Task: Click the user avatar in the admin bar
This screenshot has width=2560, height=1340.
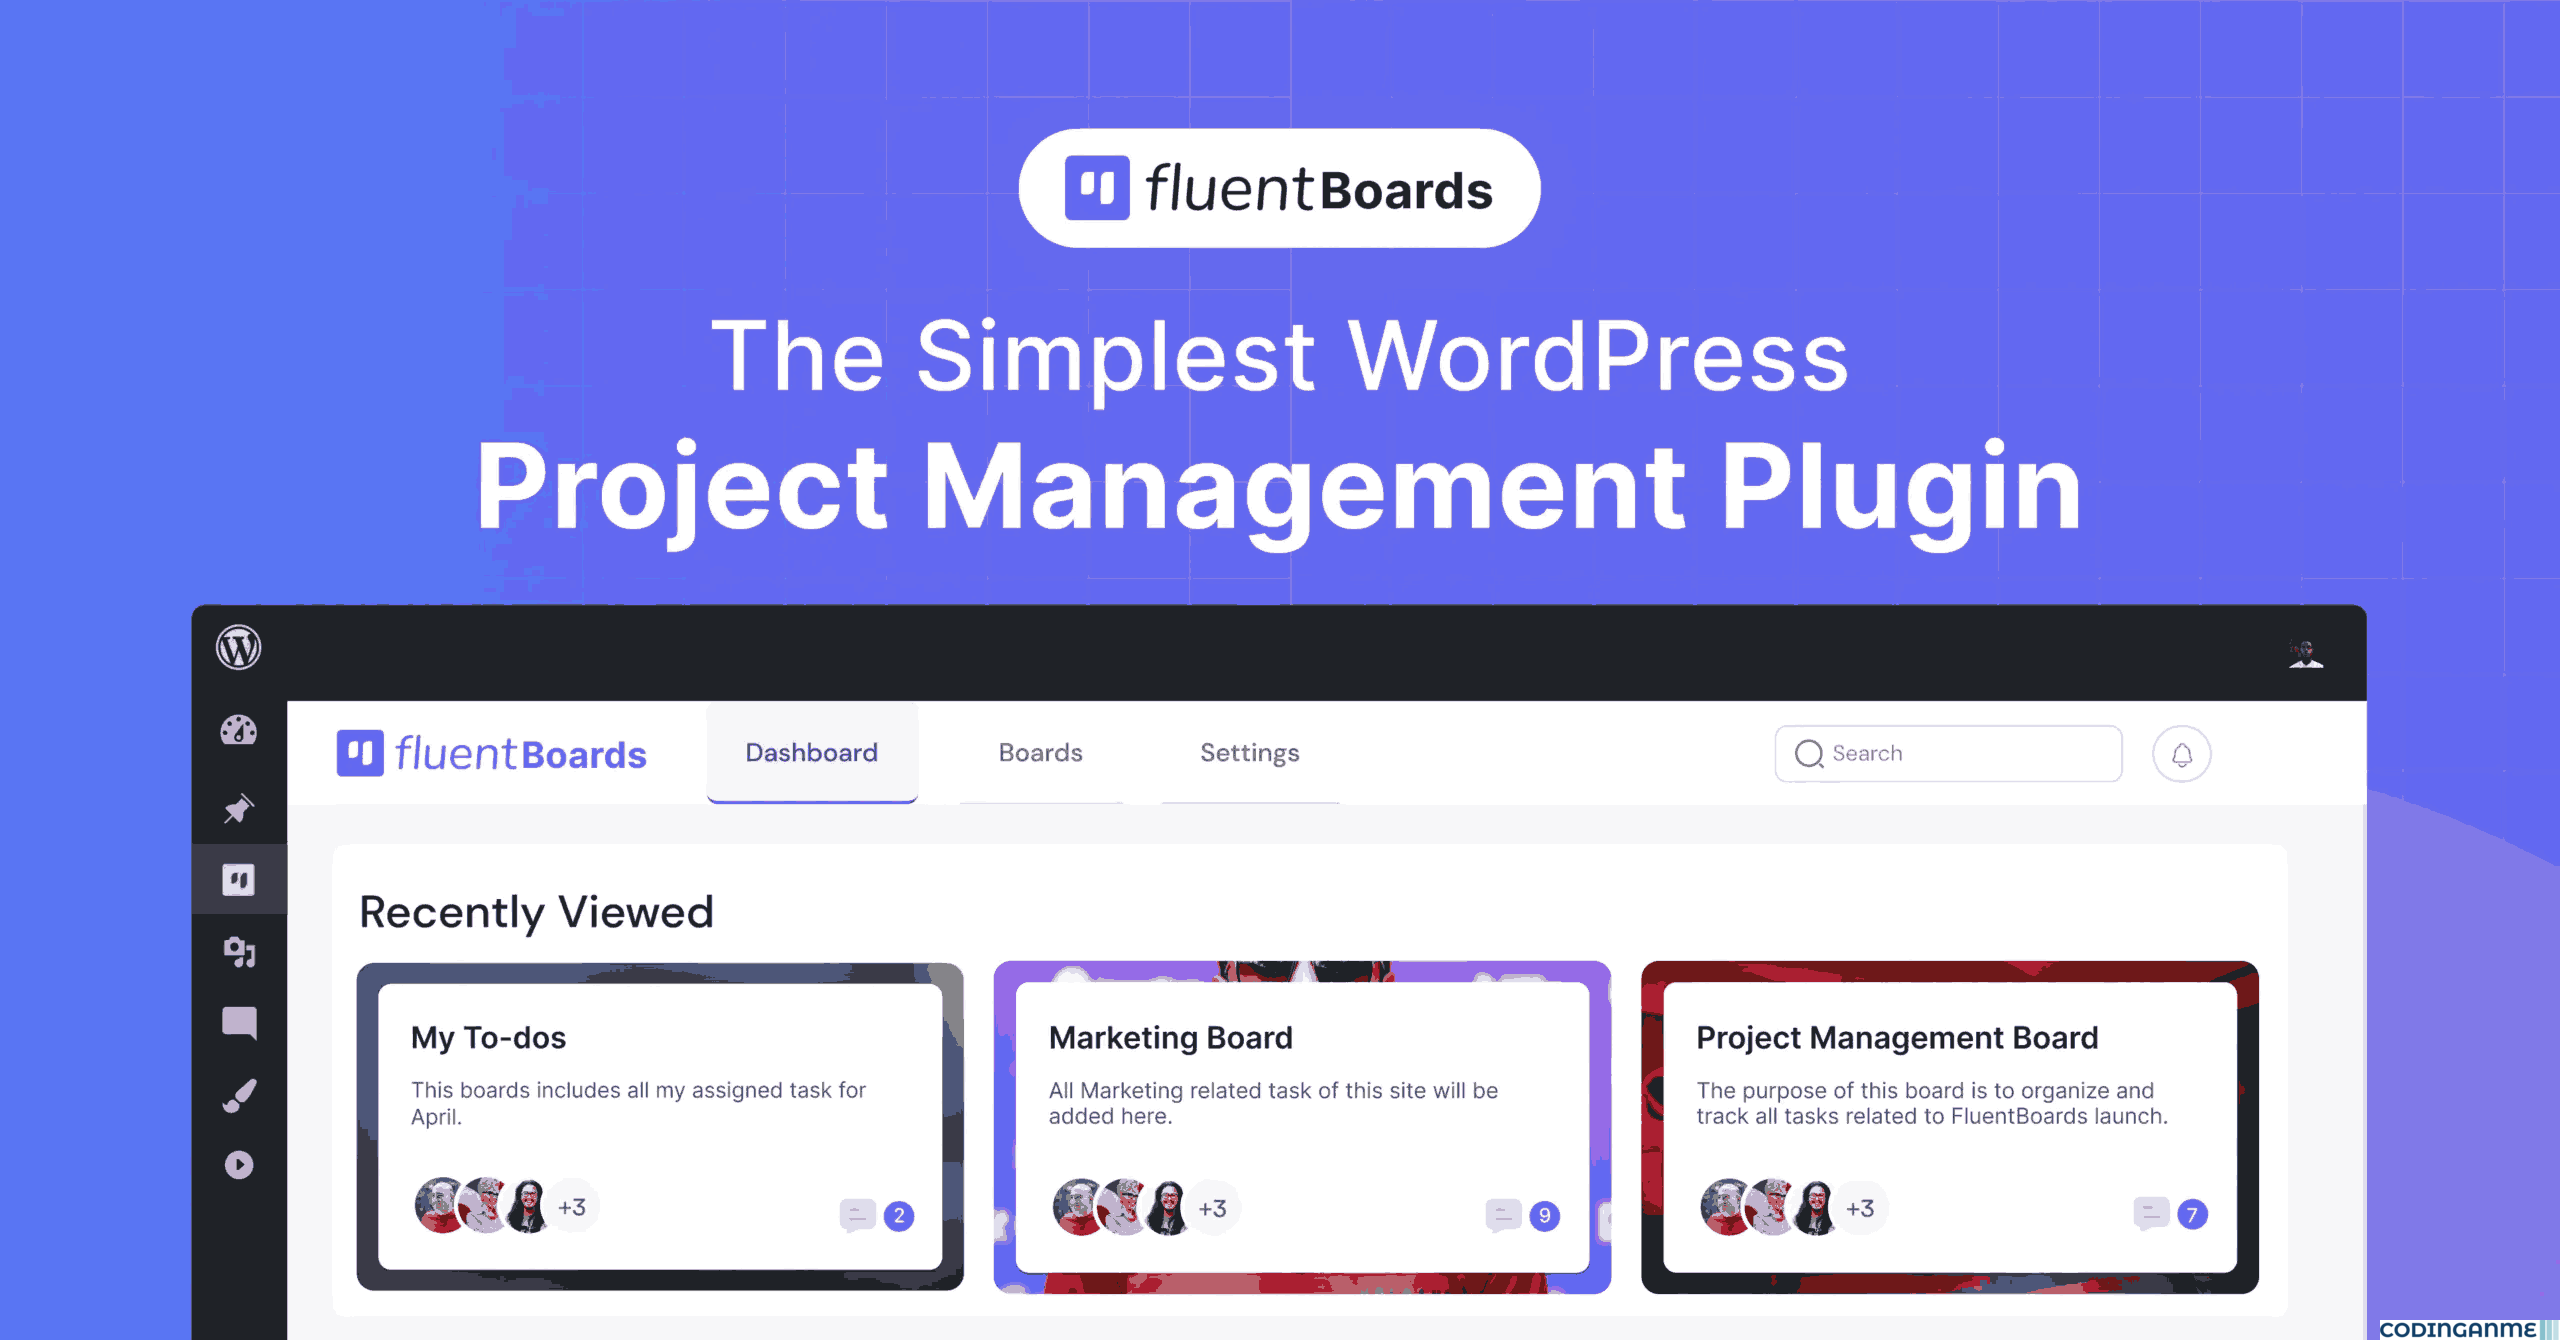Action: point(2306,654)
